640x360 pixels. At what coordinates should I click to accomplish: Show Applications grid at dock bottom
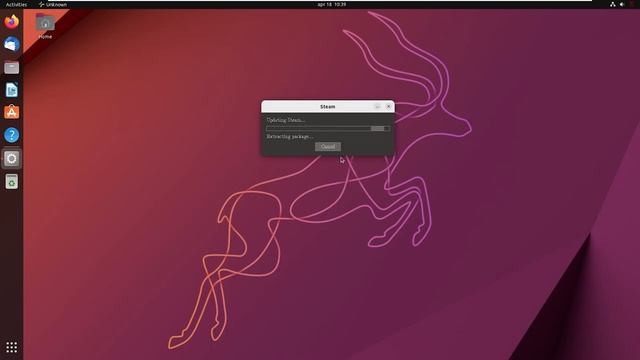point(11,347)
